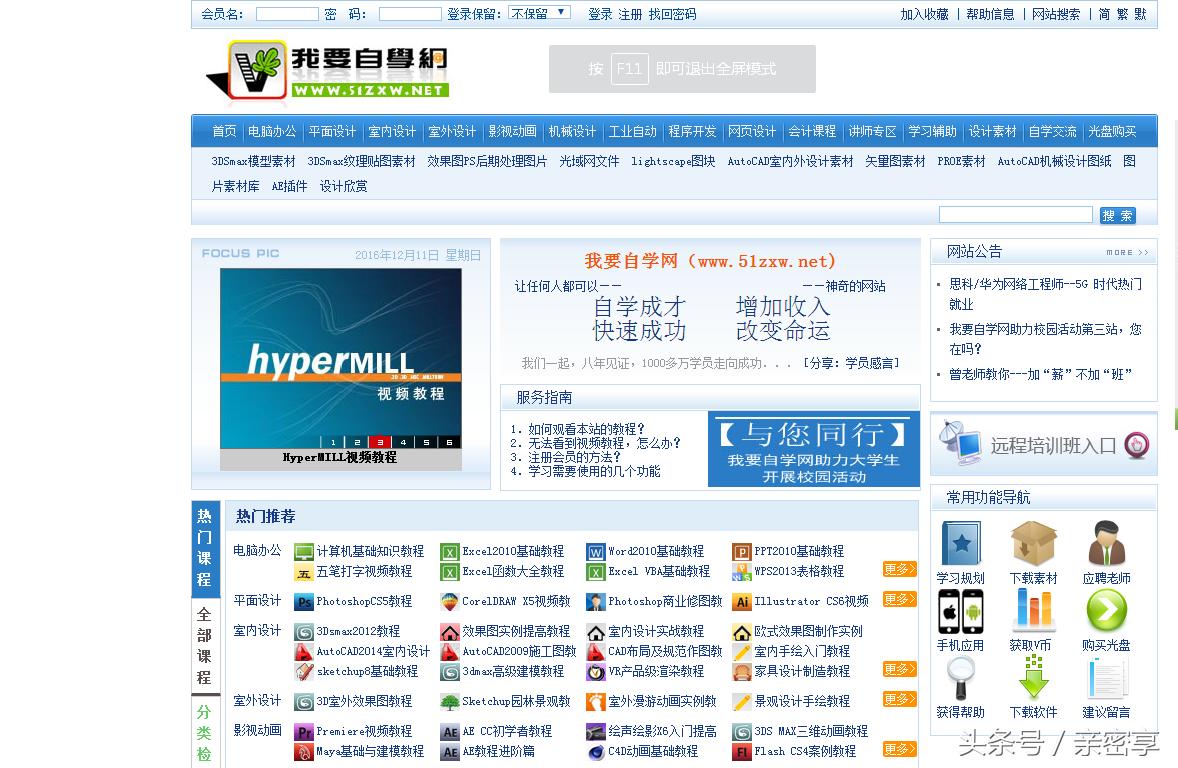Click the tree icon beside Sketchup园林景观教
The height and width of the screenshot is (768, 1178).
click(449, 702)
